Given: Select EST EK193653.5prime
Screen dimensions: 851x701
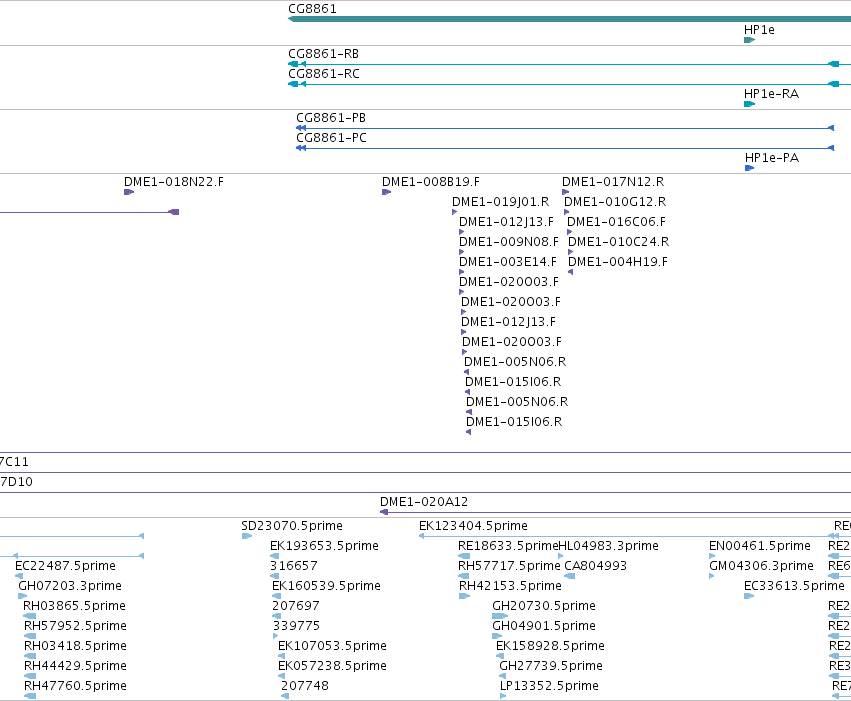Looking at the screenshot, I should pyautogui.click(x=275, y=556).
